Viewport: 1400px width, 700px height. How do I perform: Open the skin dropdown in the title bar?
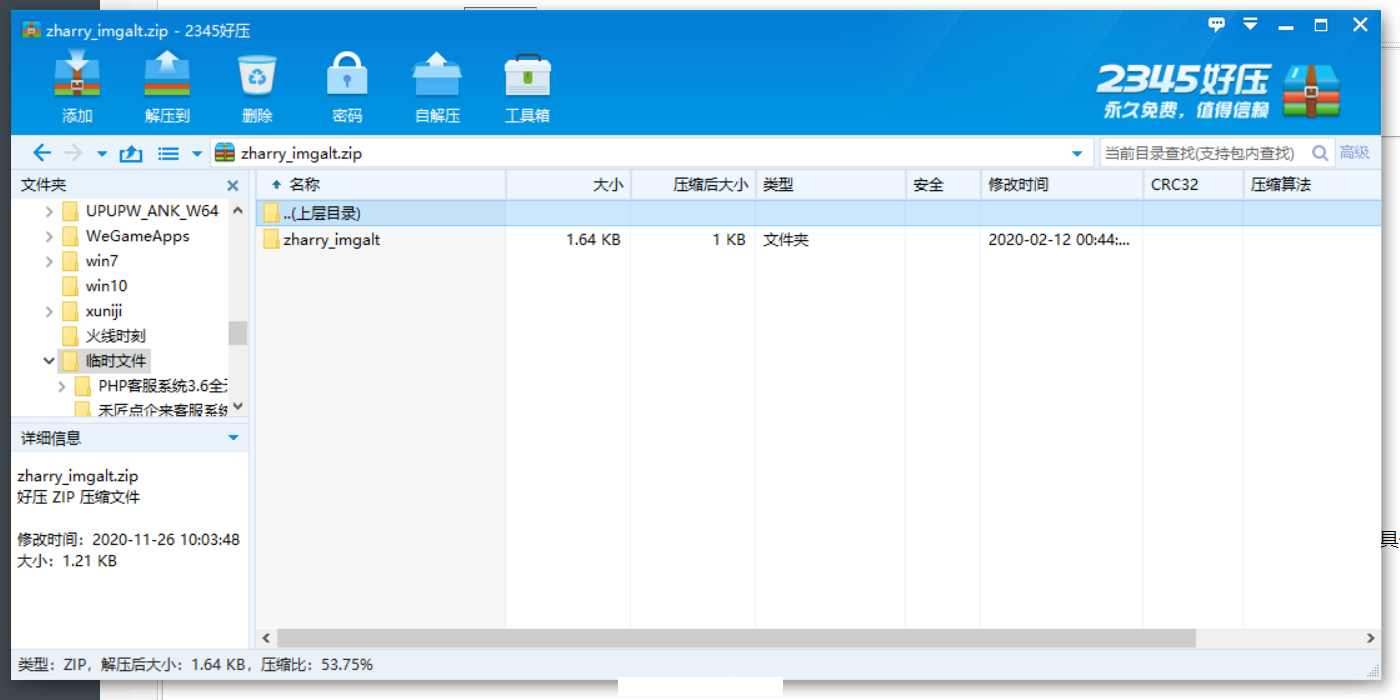tap(1250, 24)
